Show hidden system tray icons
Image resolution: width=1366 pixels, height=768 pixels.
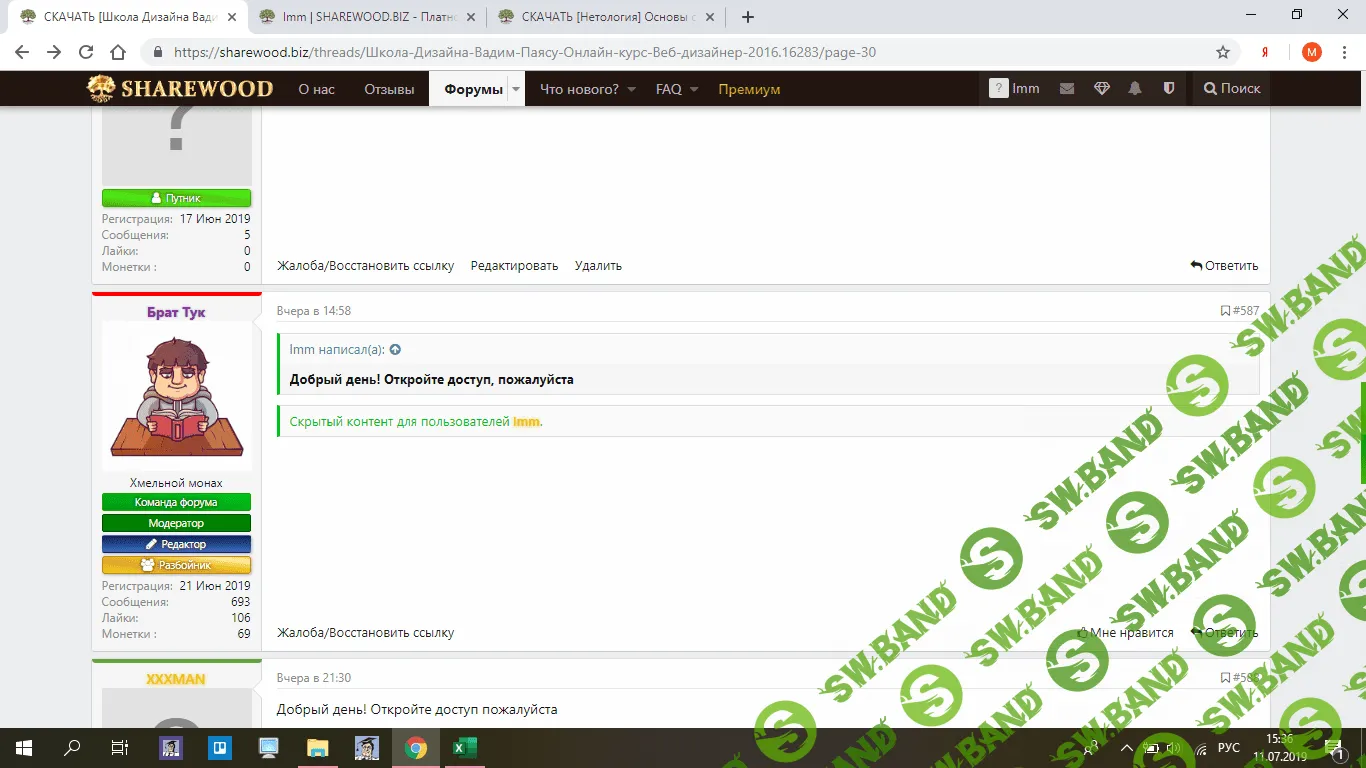pyautogui.click(x=1126, y=748)
